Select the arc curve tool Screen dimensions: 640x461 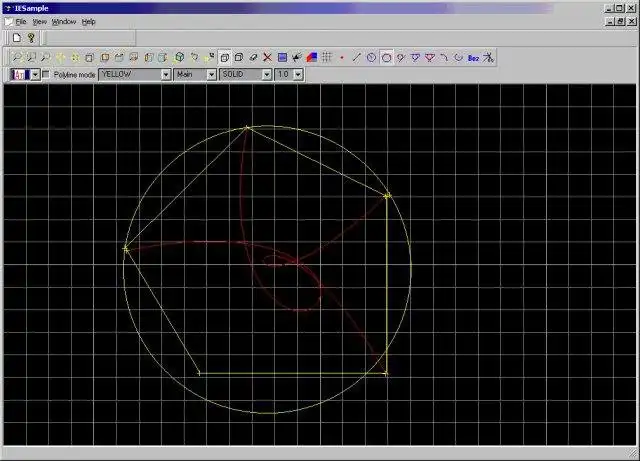click(x=444, y=58)
